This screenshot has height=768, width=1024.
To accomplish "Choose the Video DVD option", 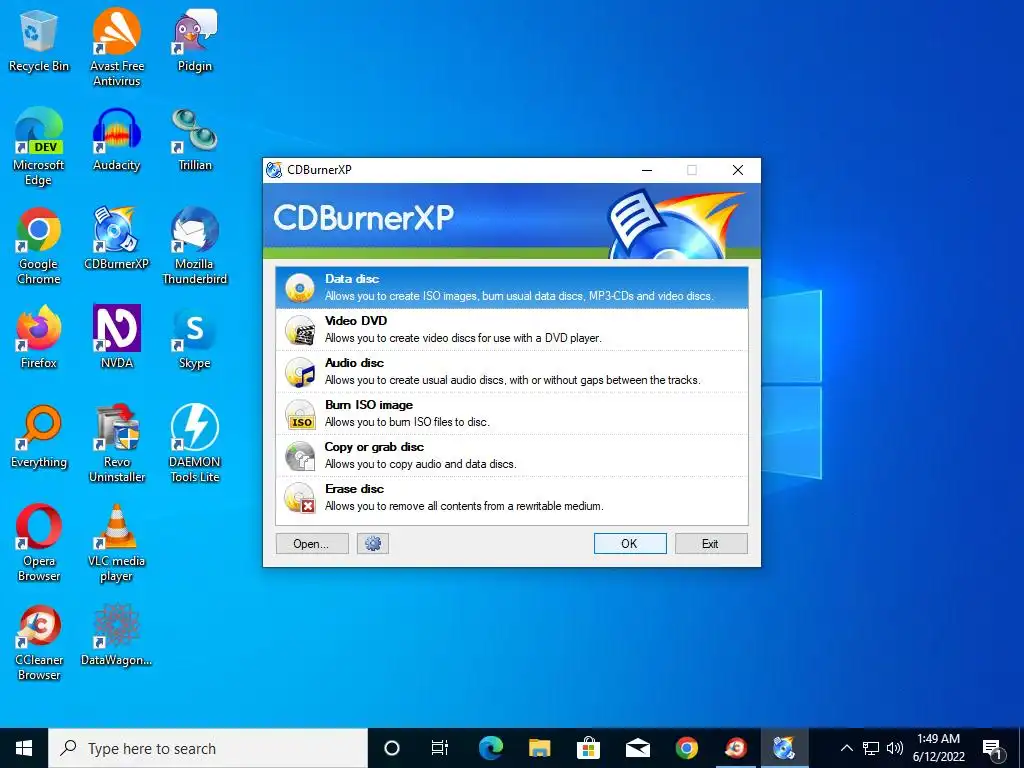I will (511, 329).
